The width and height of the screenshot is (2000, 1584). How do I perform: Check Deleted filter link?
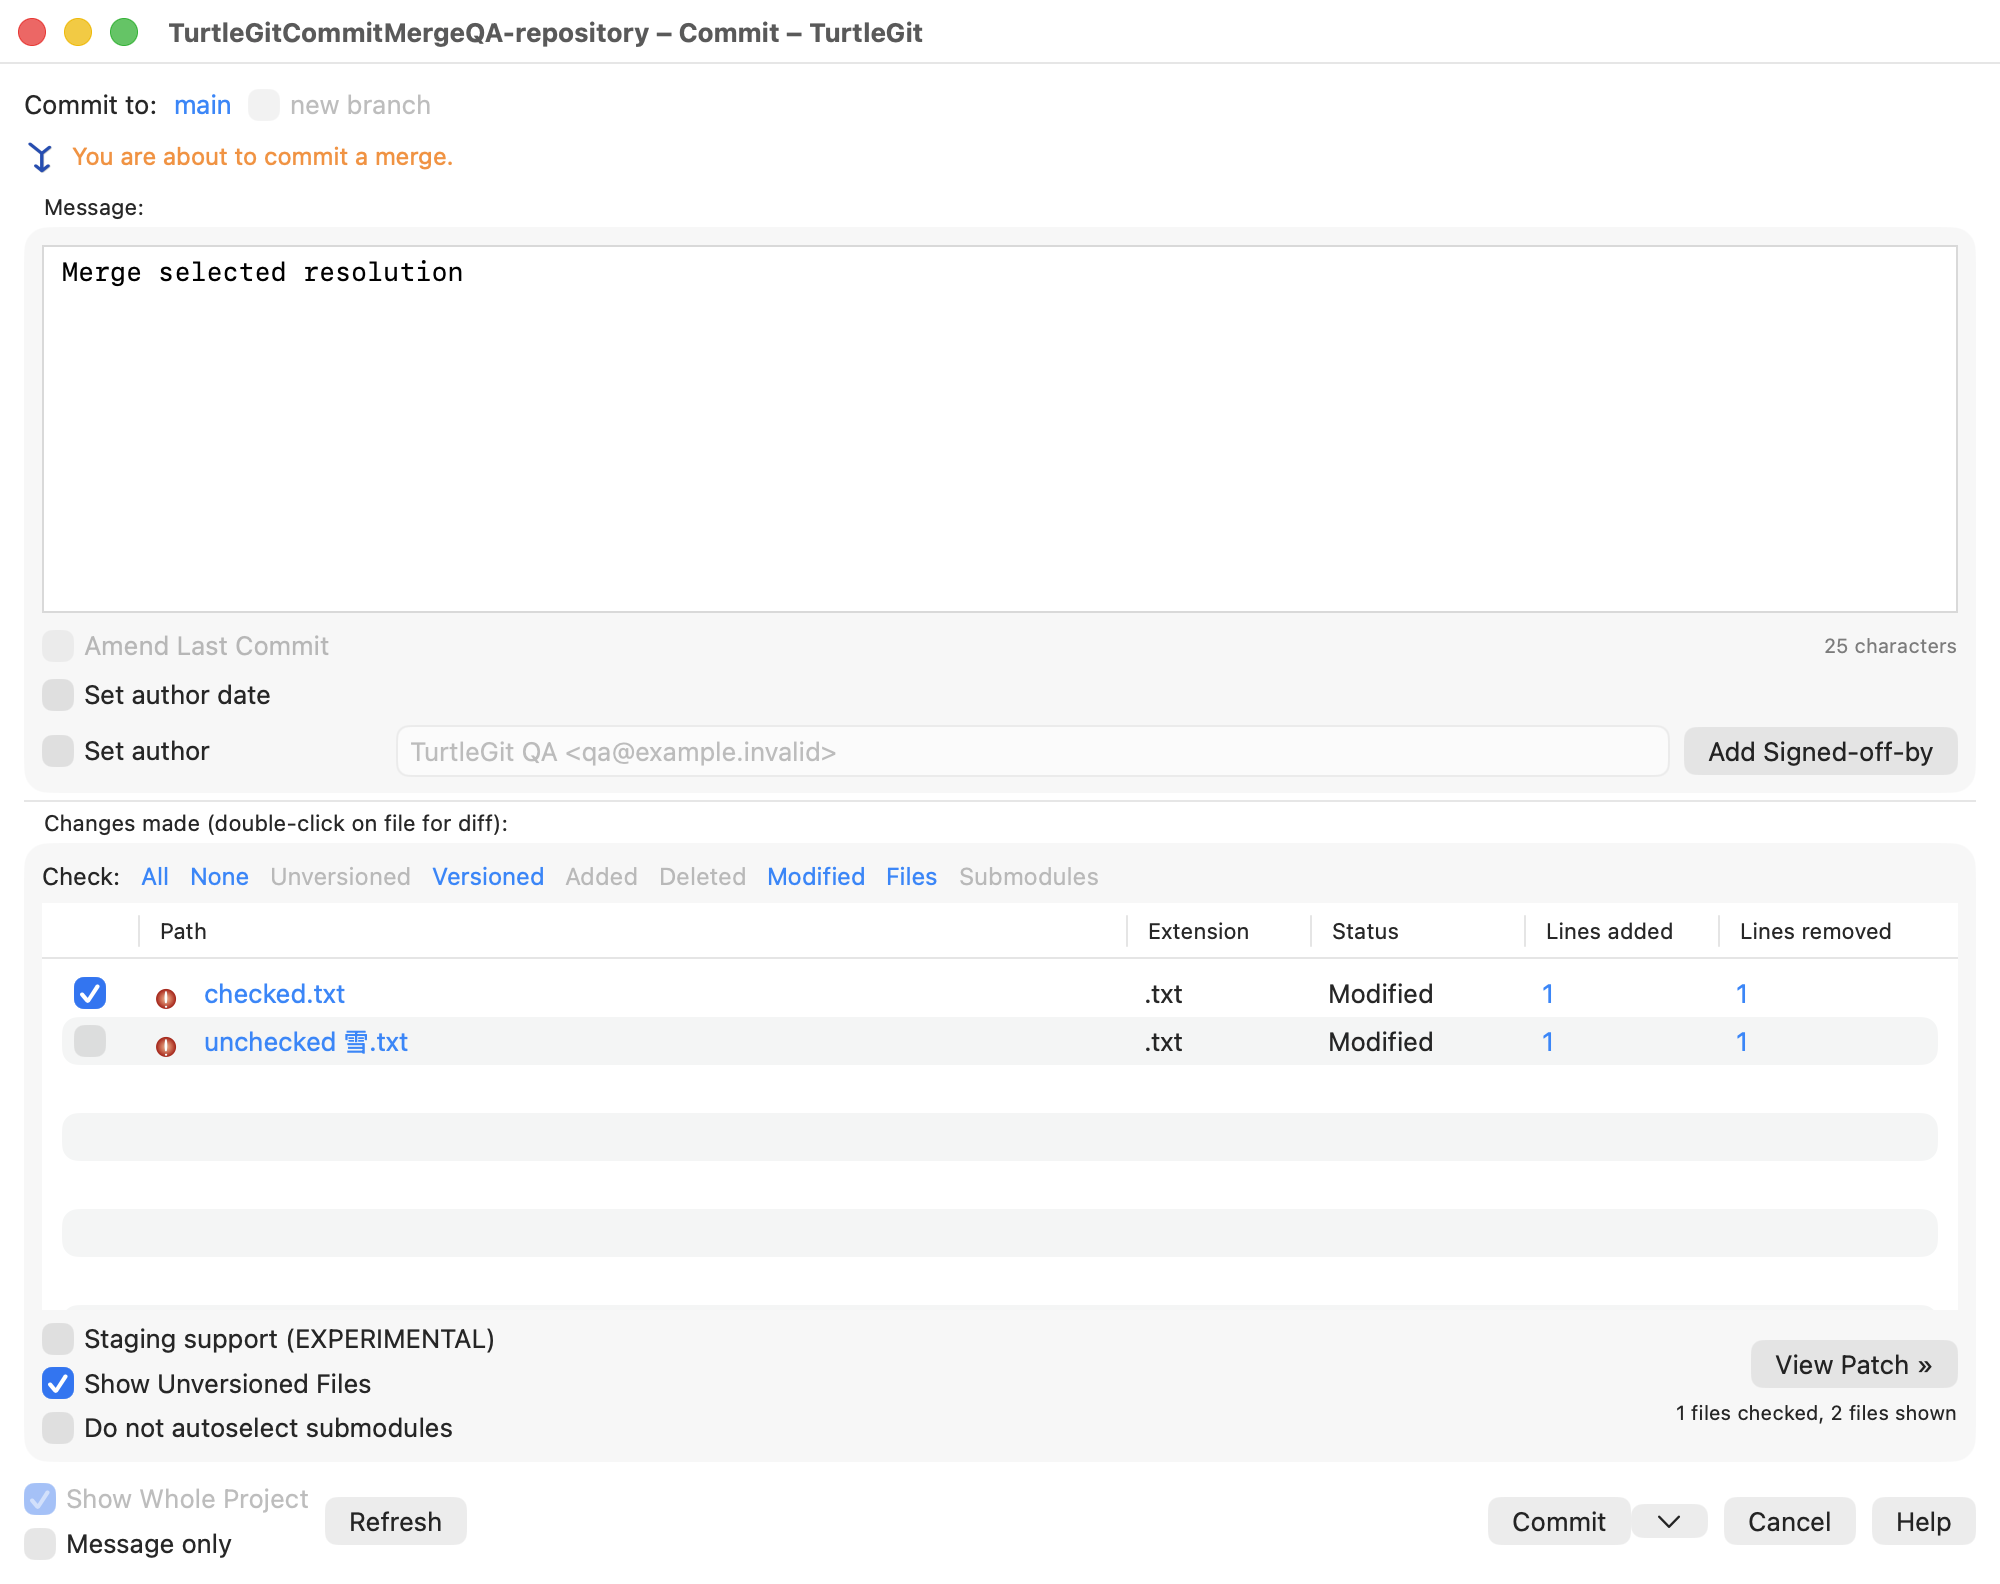(x=702, y=877)
